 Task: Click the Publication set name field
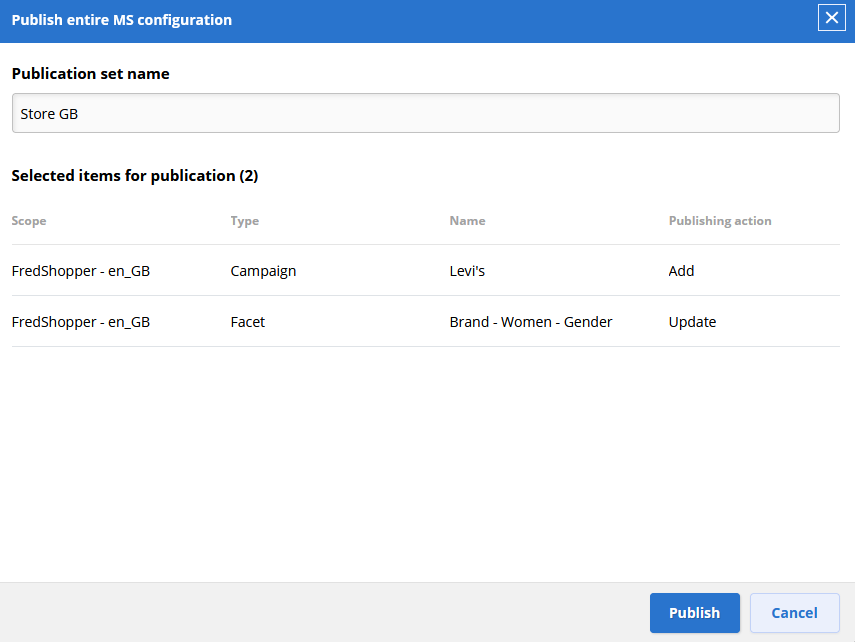(x=425, y=112)
